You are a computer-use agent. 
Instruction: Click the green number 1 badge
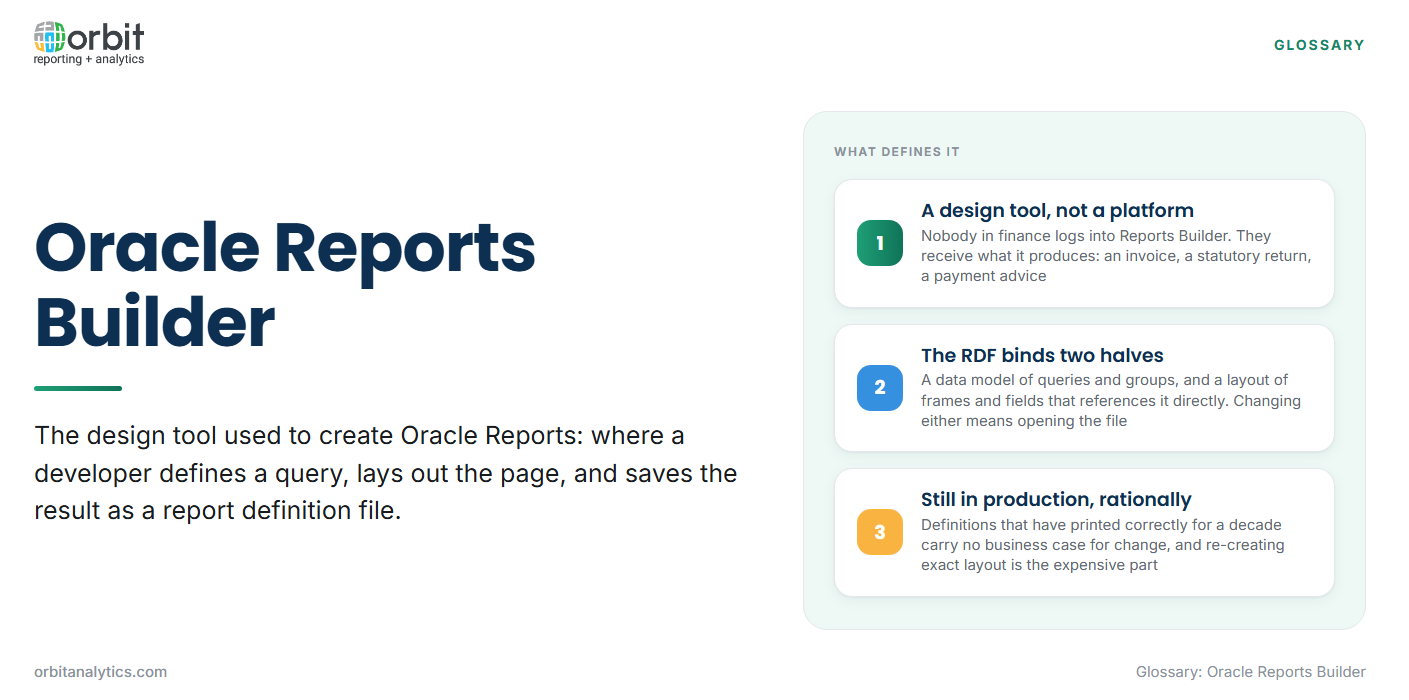point(880,243)
